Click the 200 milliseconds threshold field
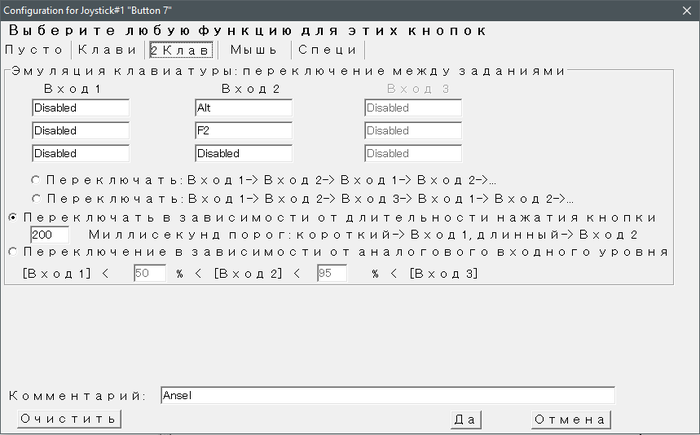The height and width of the screenshot is (435, 700). point(49,234)
